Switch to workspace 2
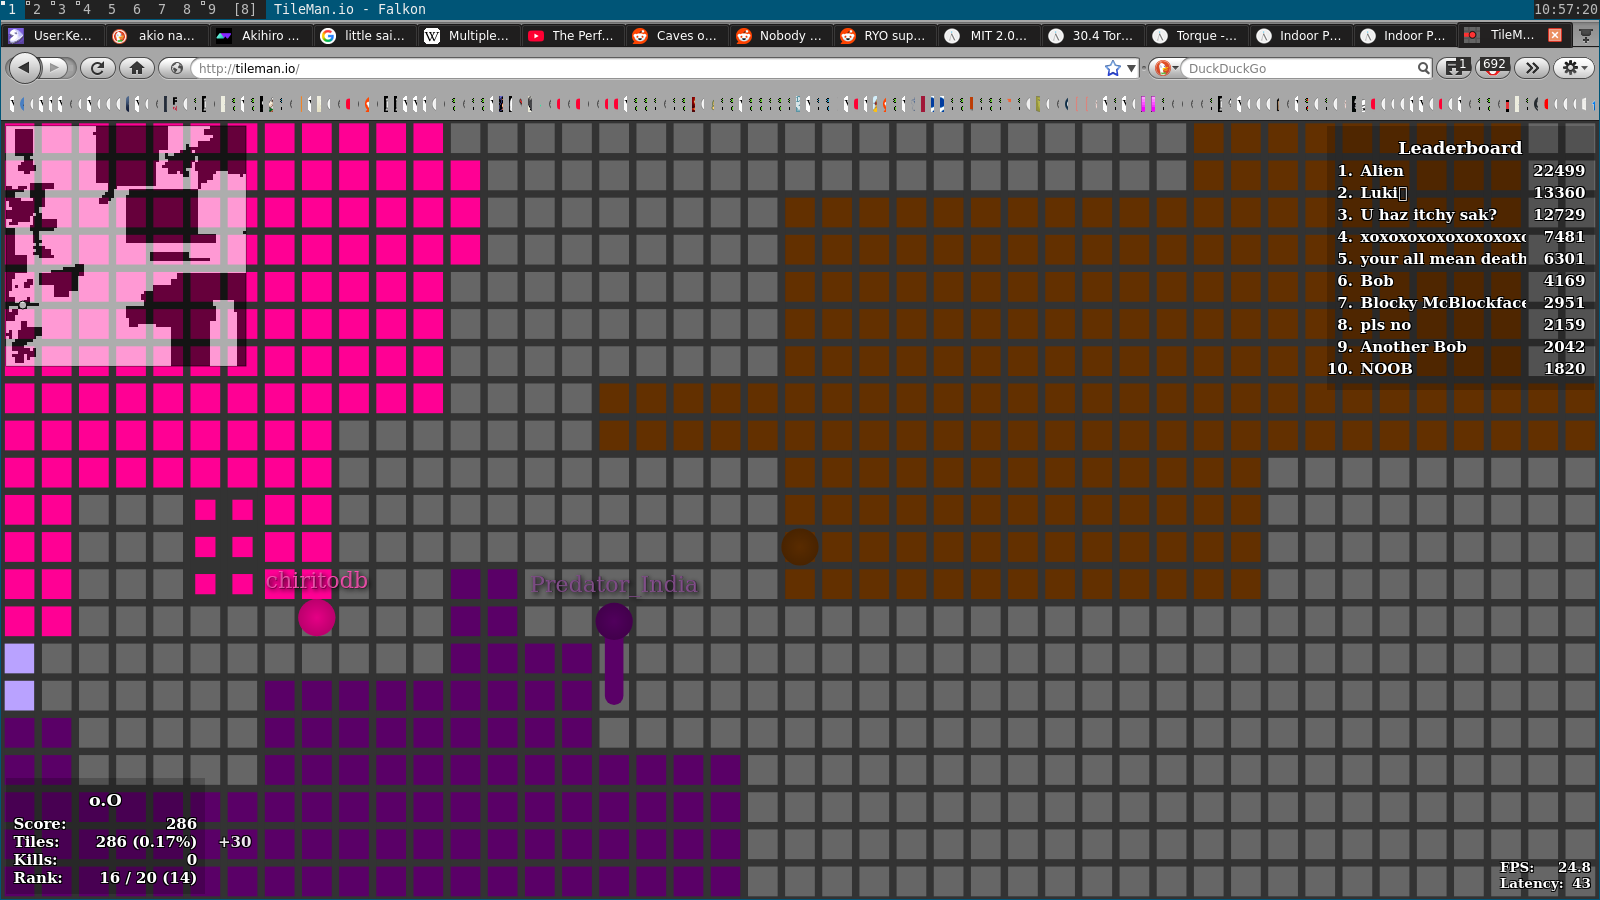1600x900 pixels. 36,9
